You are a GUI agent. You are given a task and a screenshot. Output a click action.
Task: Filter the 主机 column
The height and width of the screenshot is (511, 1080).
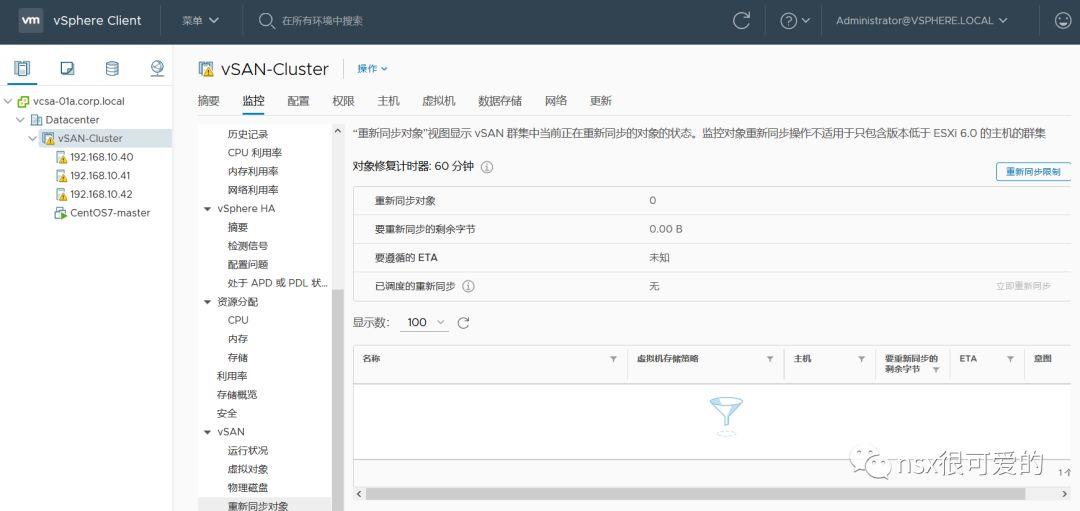coord(861,359)
